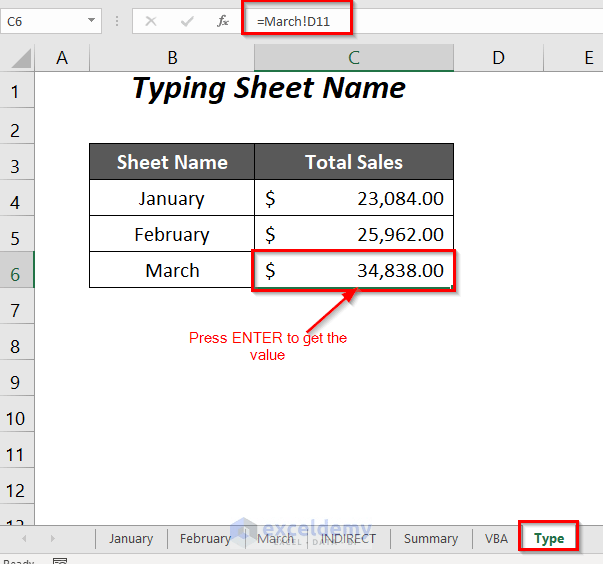Select row 8 header
The image size is (603, 564).
[15, 341]
